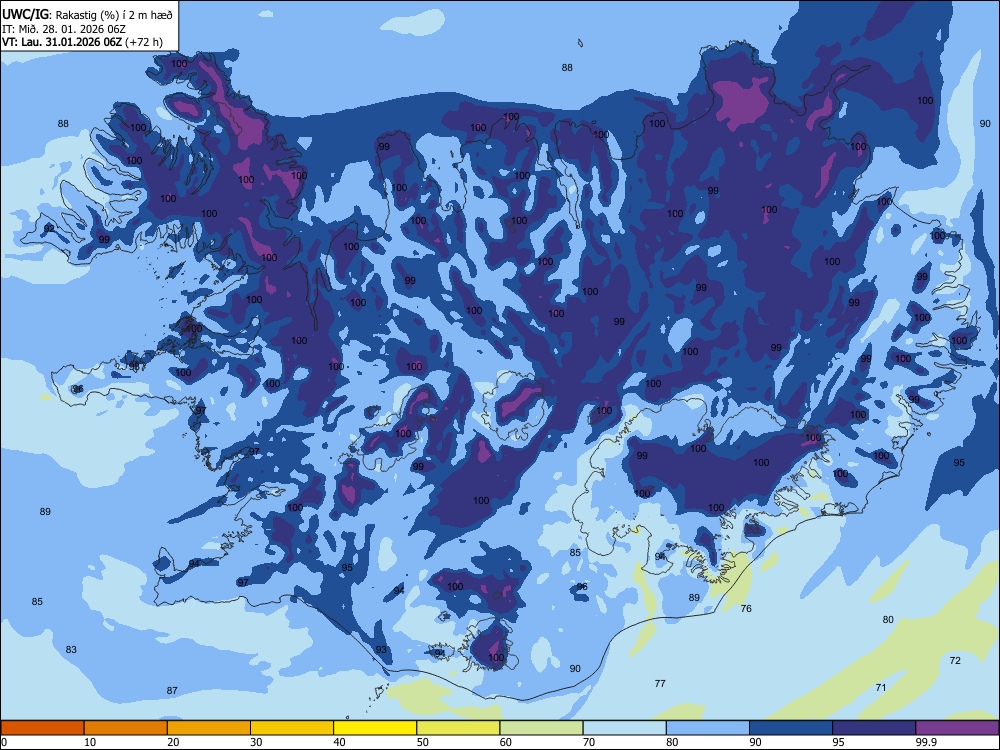Click the legend tick label '20'
1000x750 pixels.
coord(173,742)
